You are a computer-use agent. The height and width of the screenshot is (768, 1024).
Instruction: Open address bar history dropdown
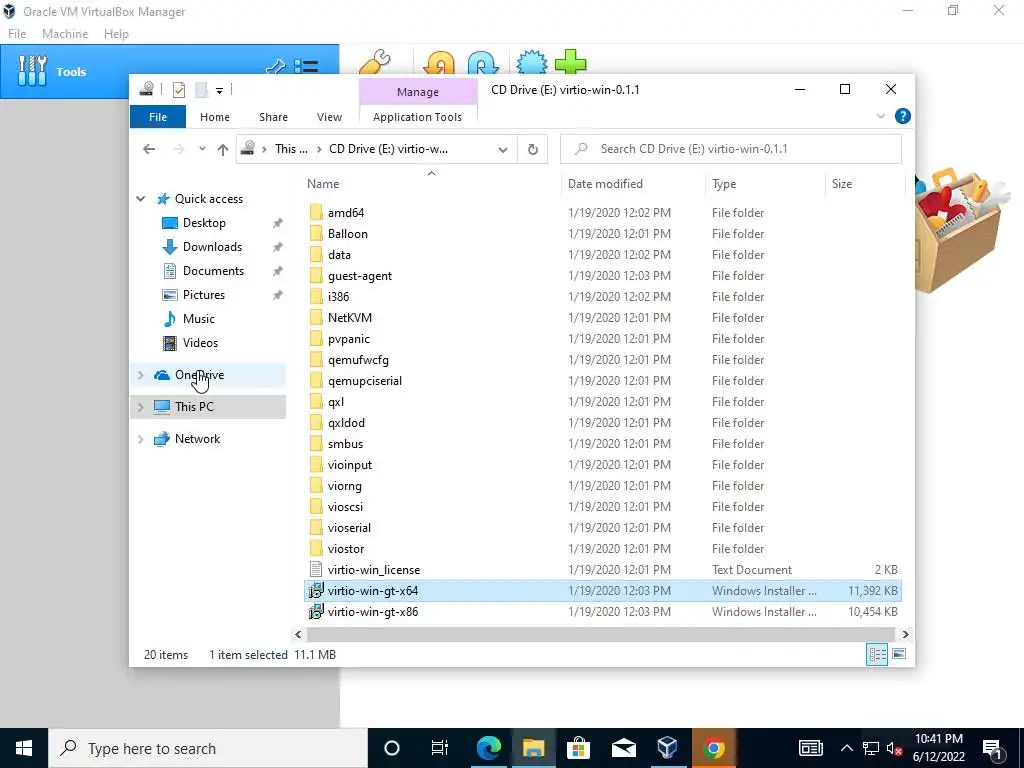coord(502,150)
